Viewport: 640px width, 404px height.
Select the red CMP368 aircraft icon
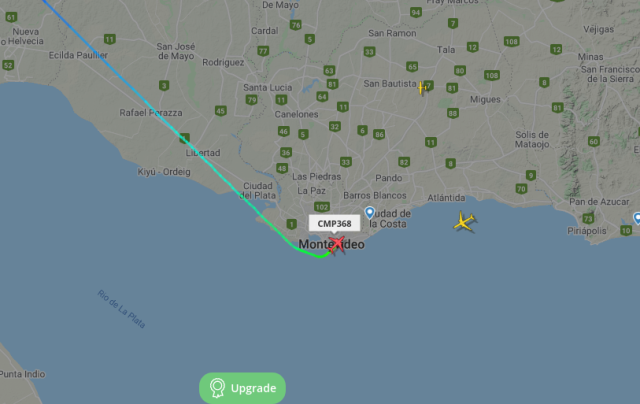pyautogui.click(x=337, y=244)
